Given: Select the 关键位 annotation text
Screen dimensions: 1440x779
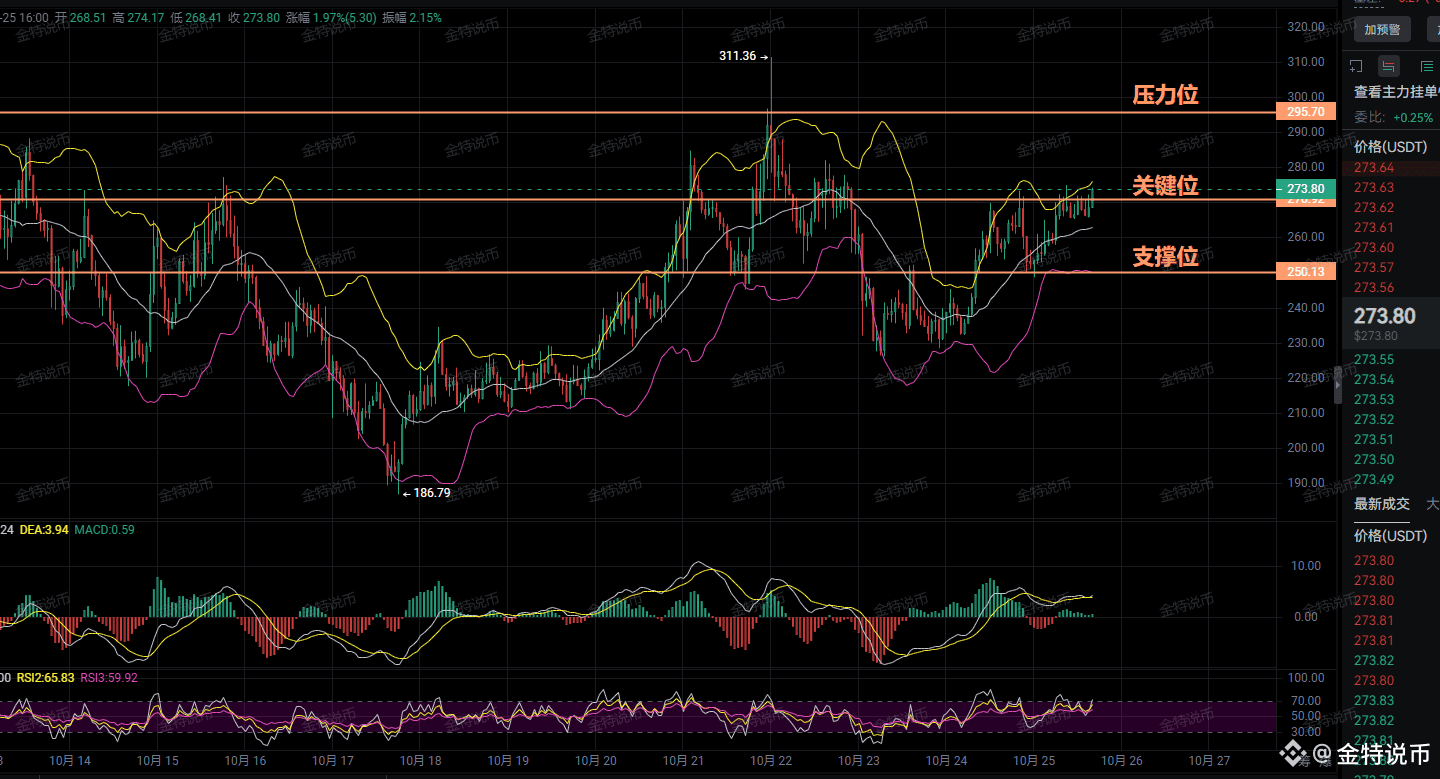Looking at the screenshot, I should click(1165, 186).
